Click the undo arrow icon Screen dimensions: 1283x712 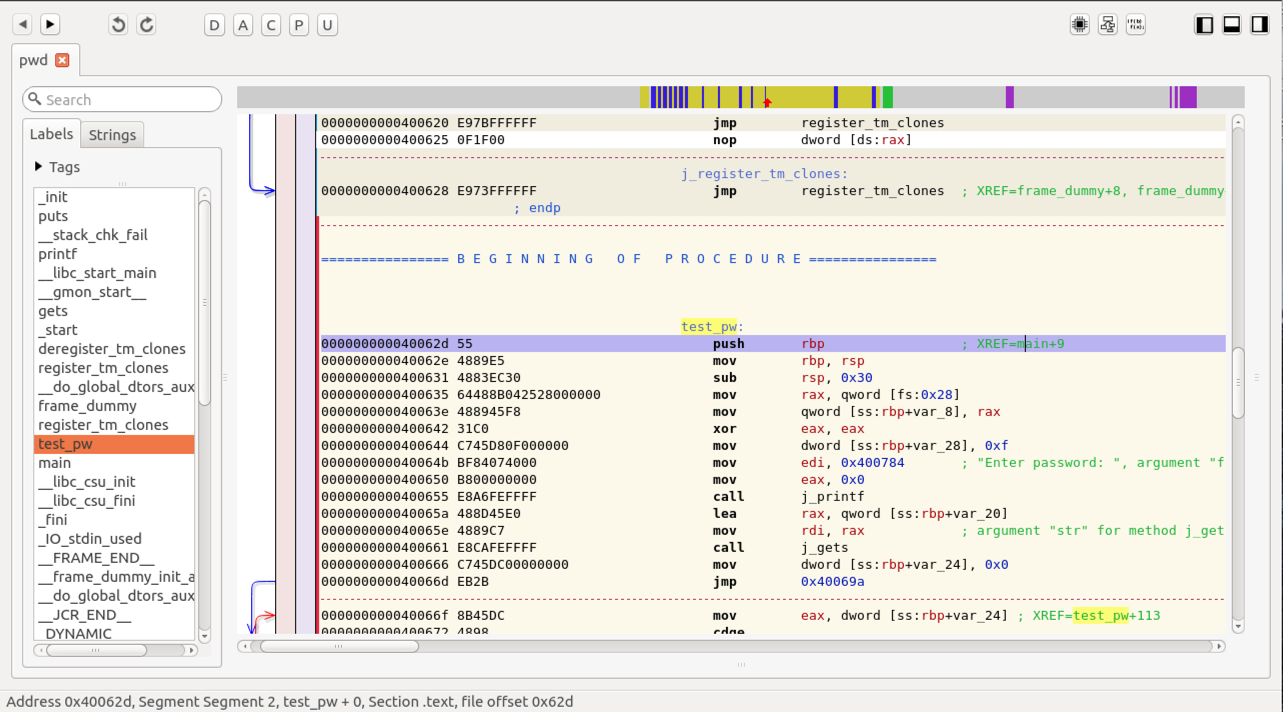pos(118,25)
